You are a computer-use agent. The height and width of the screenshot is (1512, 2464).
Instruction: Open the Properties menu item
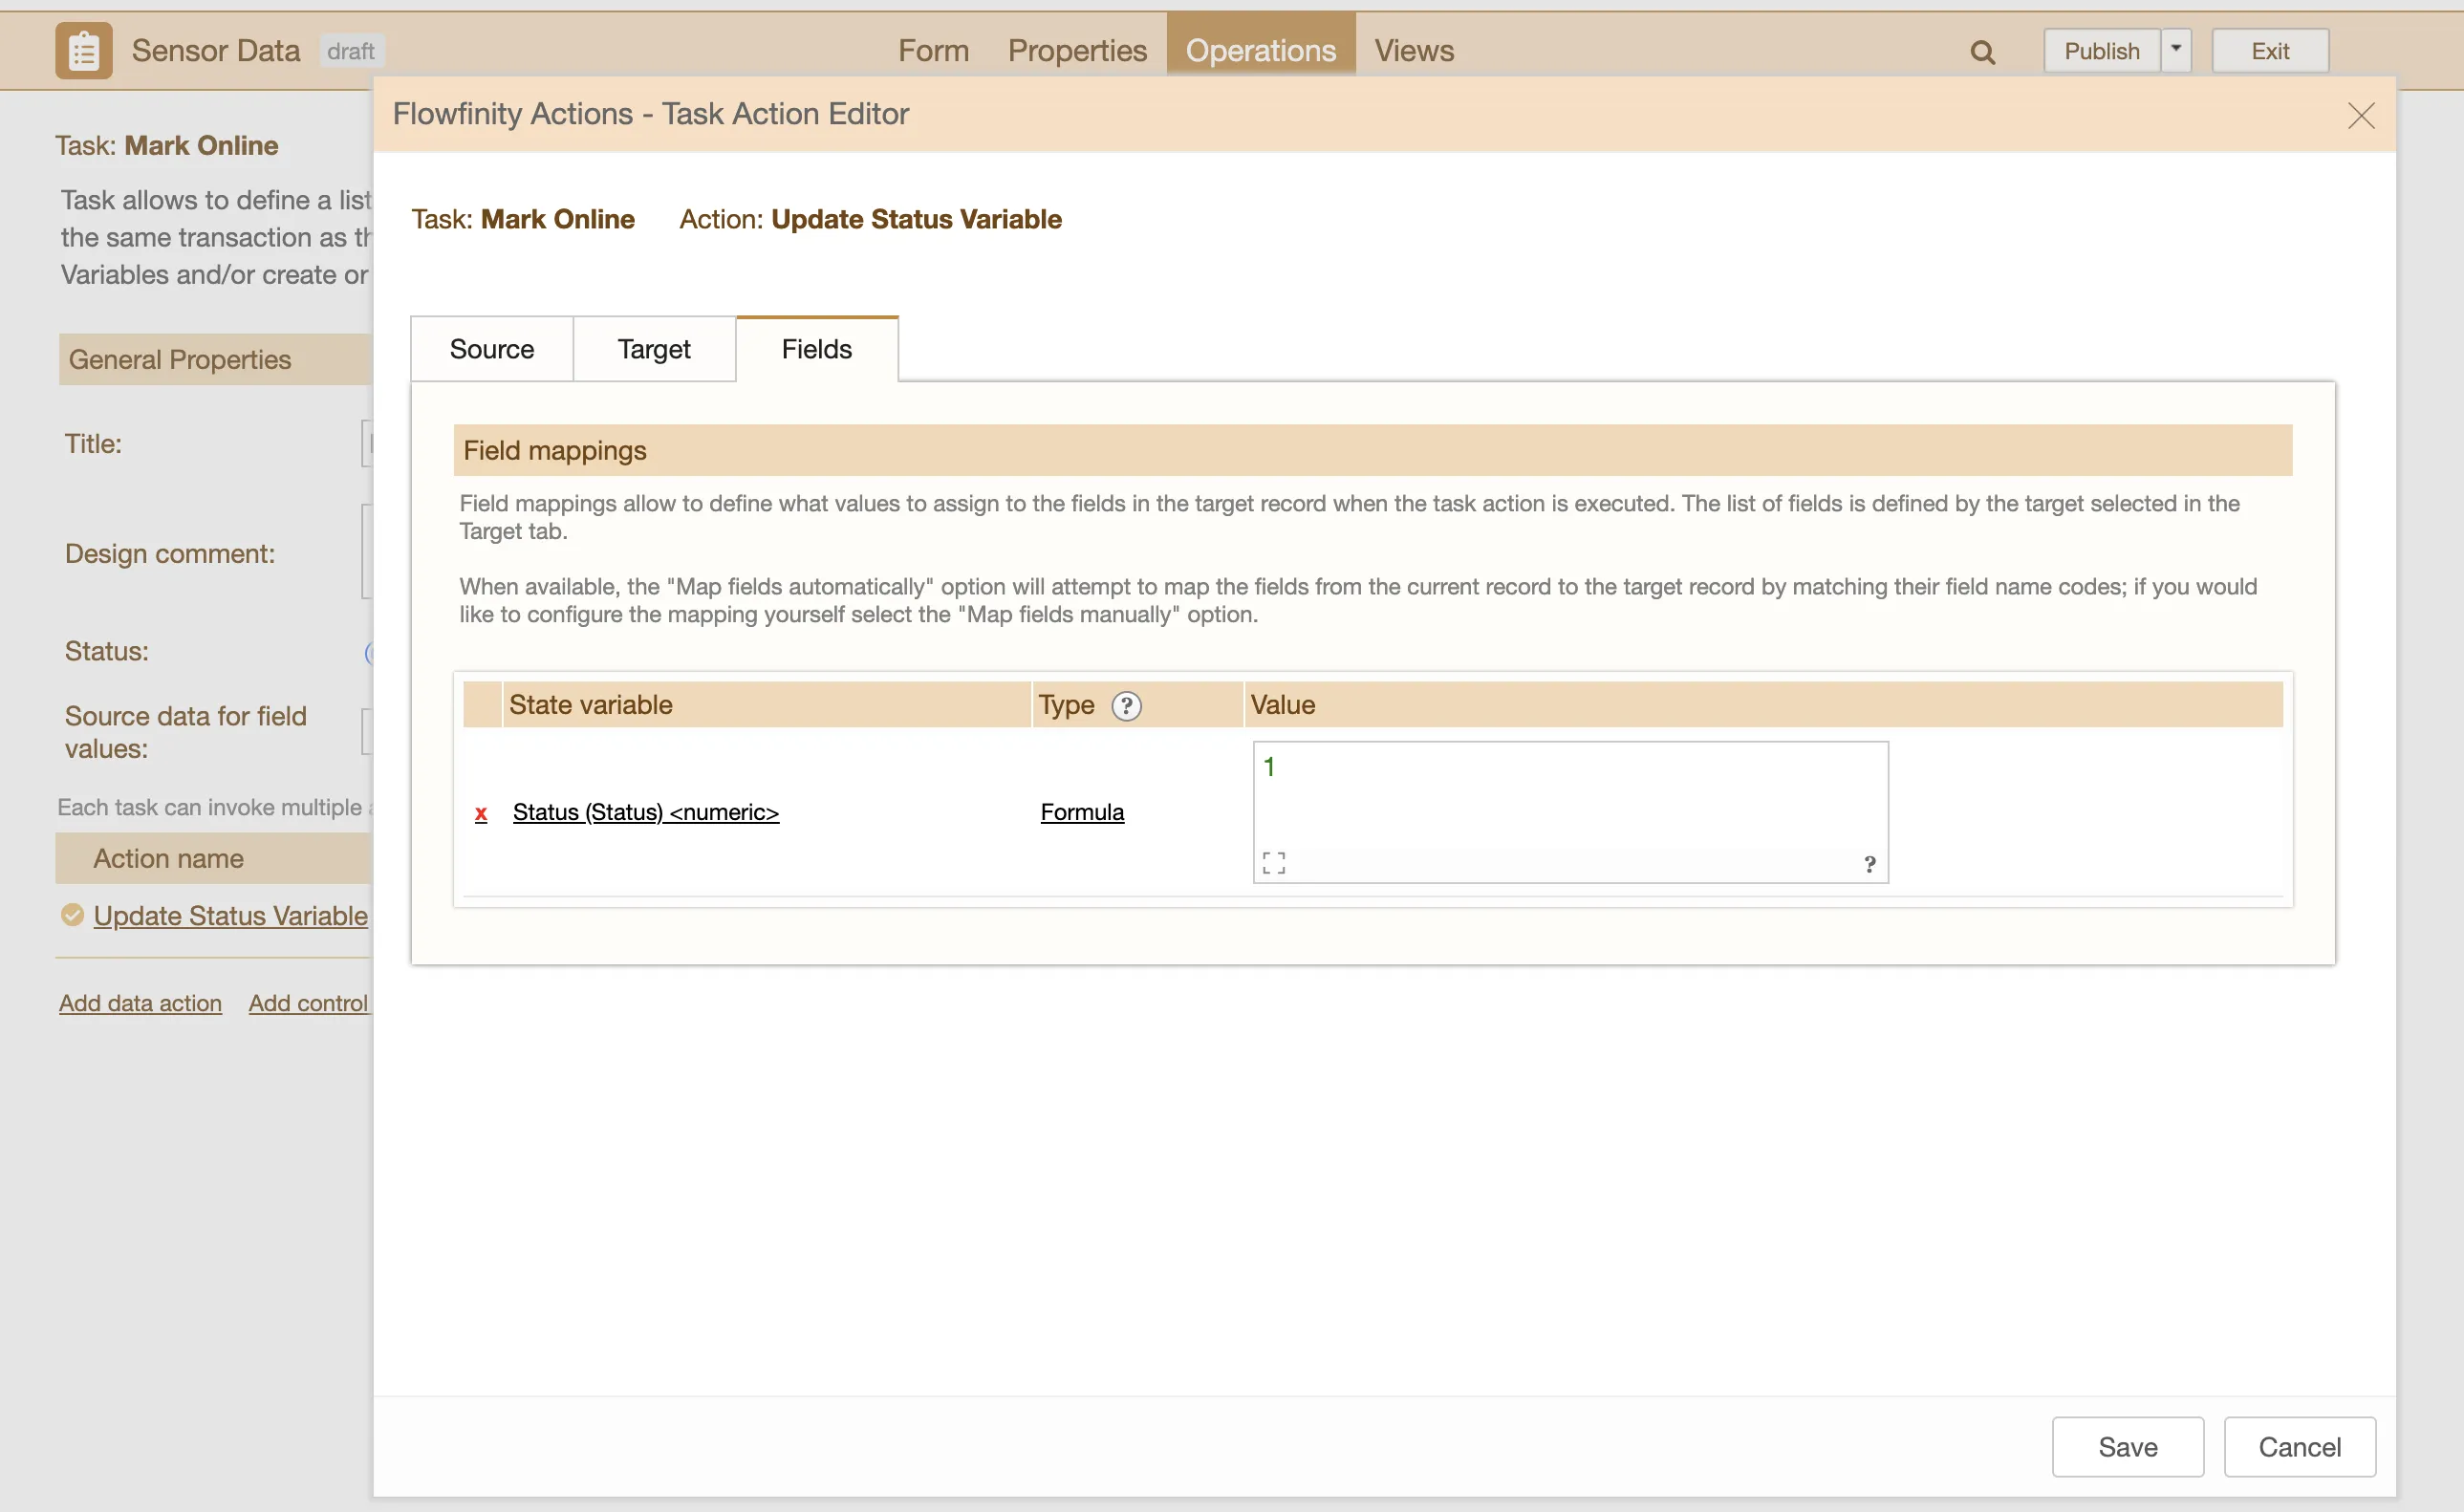[1076, 51]
